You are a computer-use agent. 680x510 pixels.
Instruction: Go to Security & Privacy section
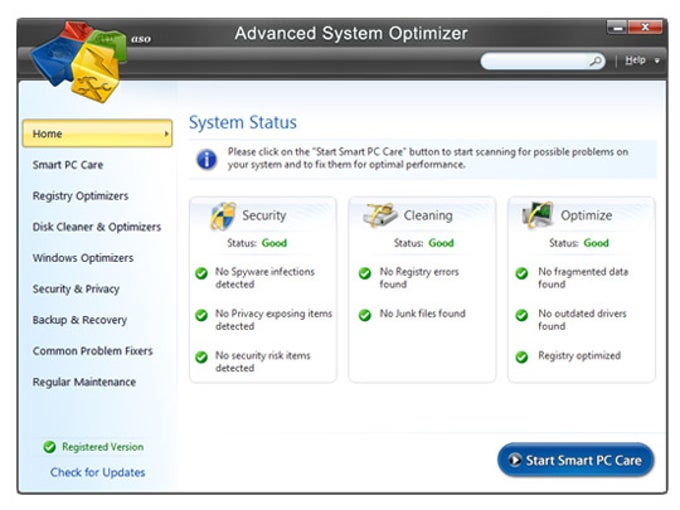(75, 289)
